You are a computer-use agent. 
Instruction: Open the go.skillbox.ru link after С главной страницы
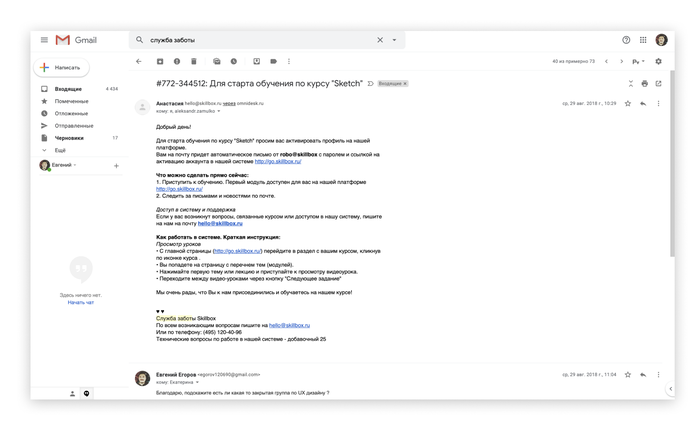238,251
